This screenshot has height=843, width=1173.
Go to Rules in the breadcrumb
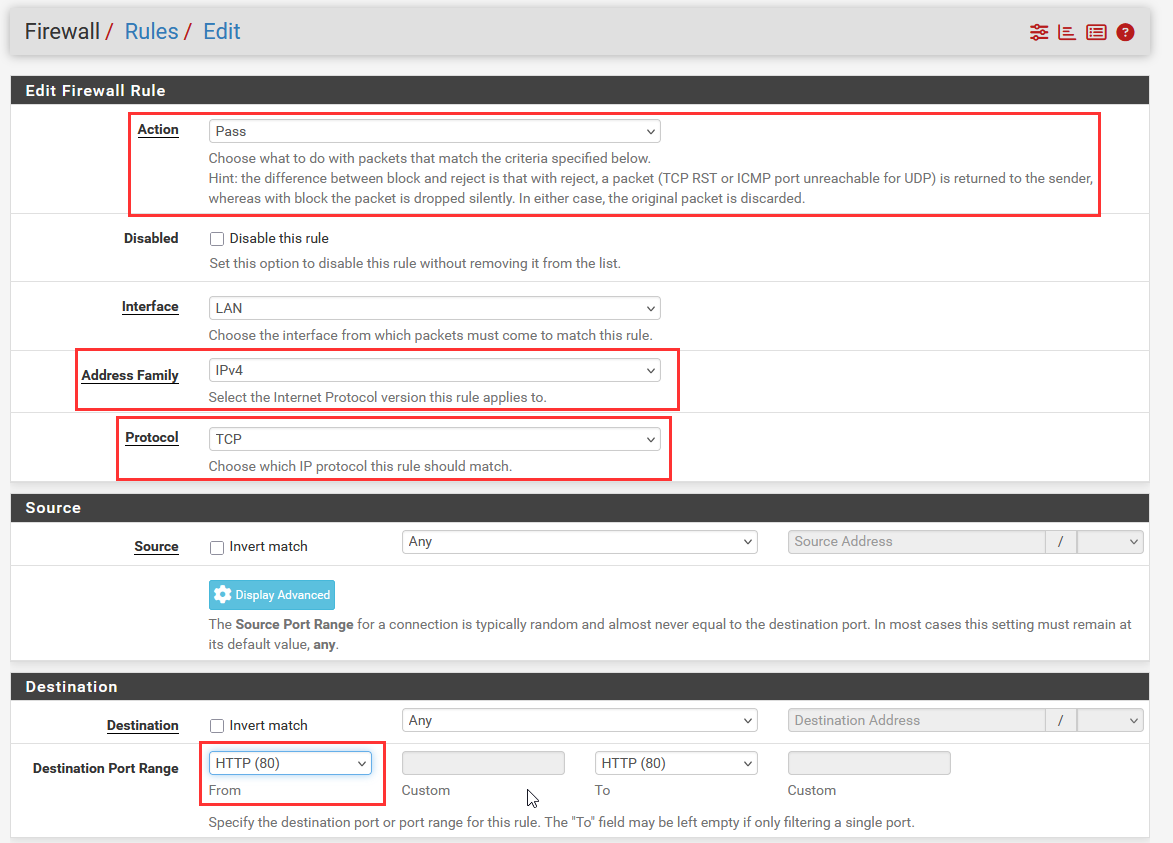(151, 31)
